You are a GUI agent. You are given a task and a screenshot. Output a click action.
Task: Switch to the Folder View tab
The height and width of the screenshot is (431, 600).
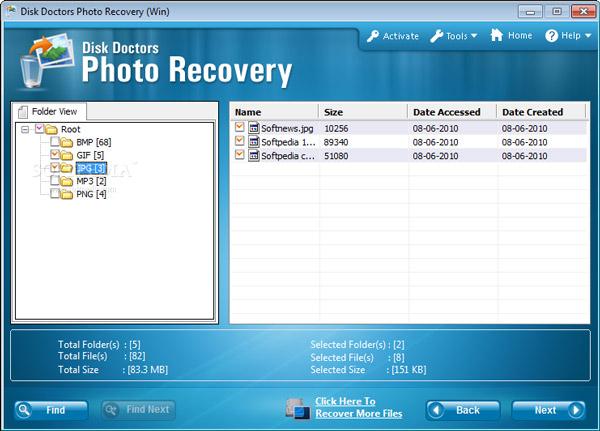point(49,111)
